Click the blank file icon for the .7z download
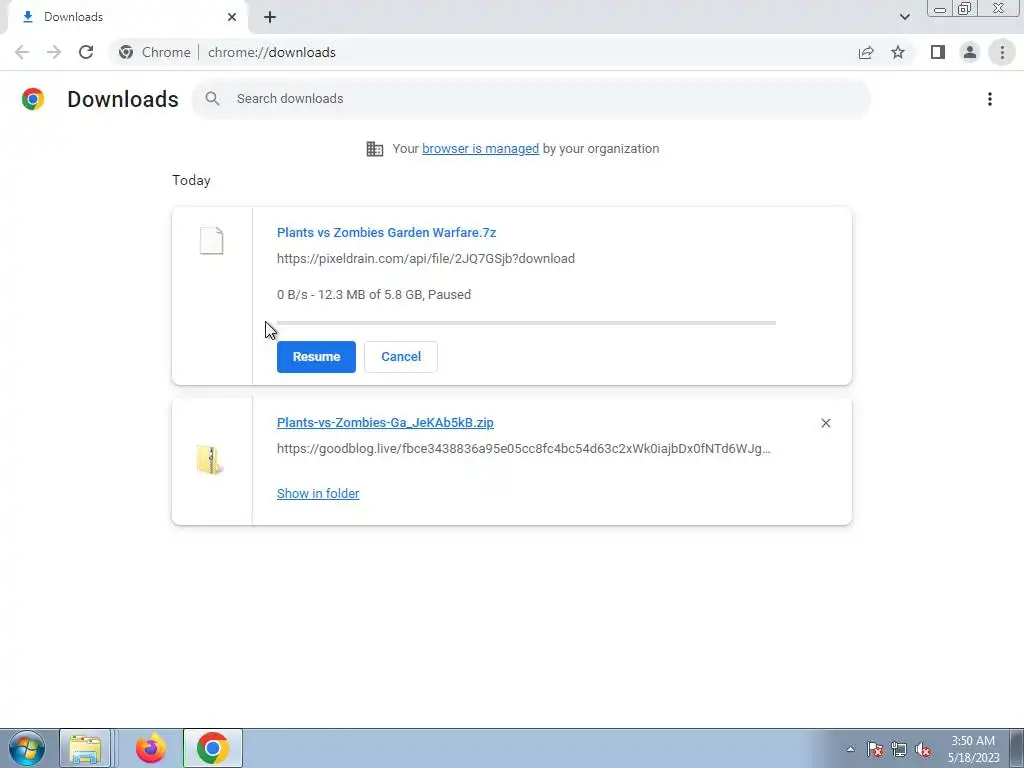The height and width of the screenshot is (768, 1024). [x=212, y=241]
